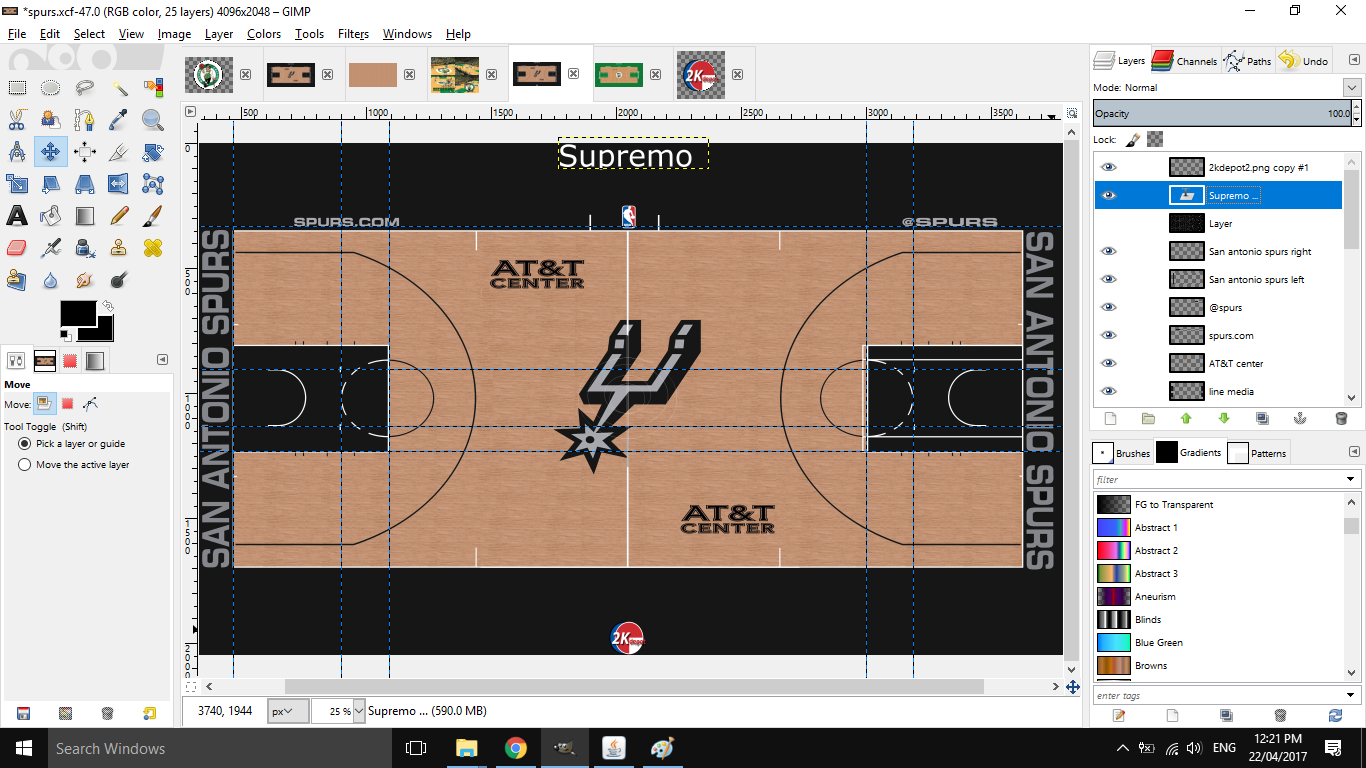The image size is (1366, 768).
Task: Raise the layer with green up arrow
Action: [x=1186, y=418]
